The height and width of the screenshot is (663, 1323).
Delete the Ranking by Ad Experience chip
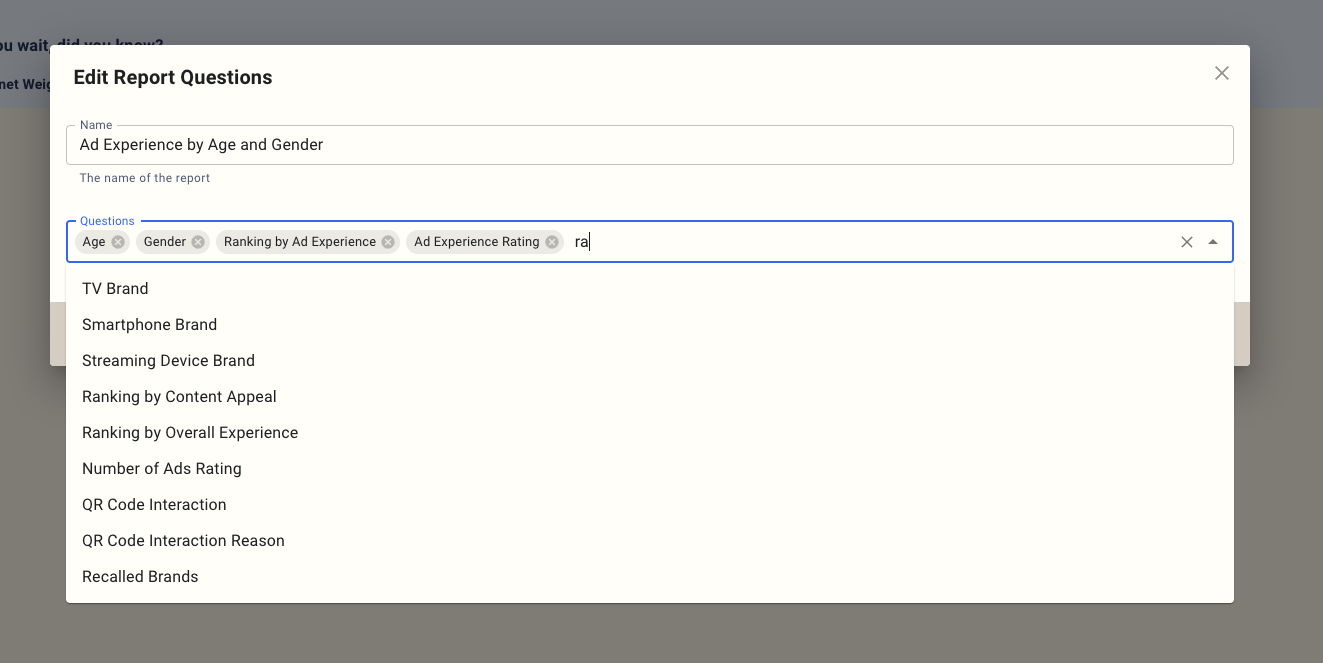click(388, 242)
